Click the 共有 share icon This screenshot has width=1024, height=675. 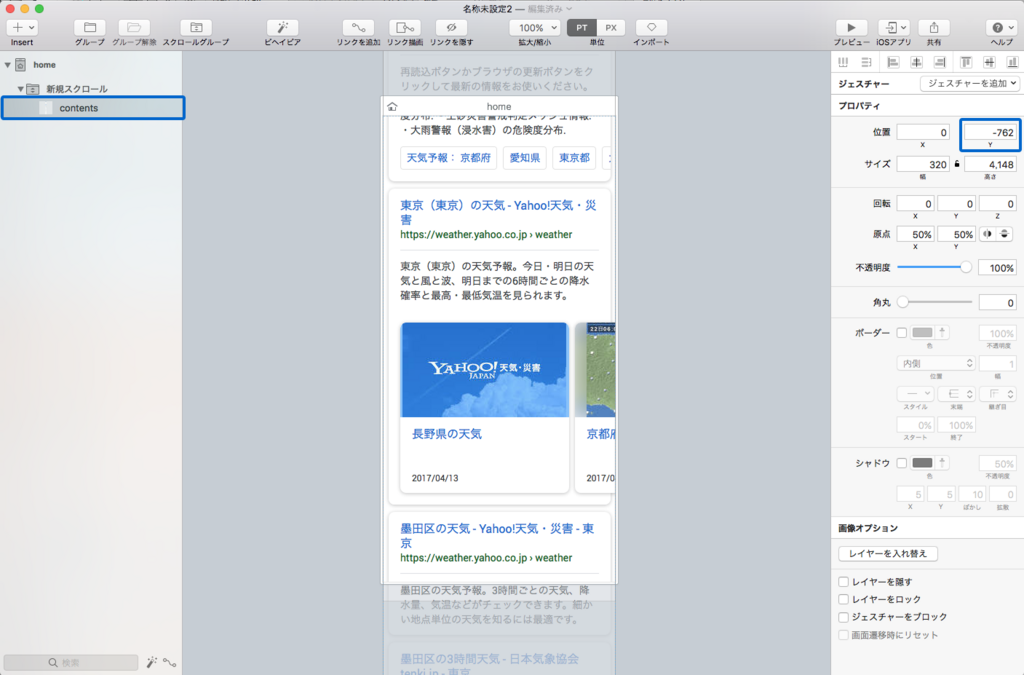coord(934,27)
